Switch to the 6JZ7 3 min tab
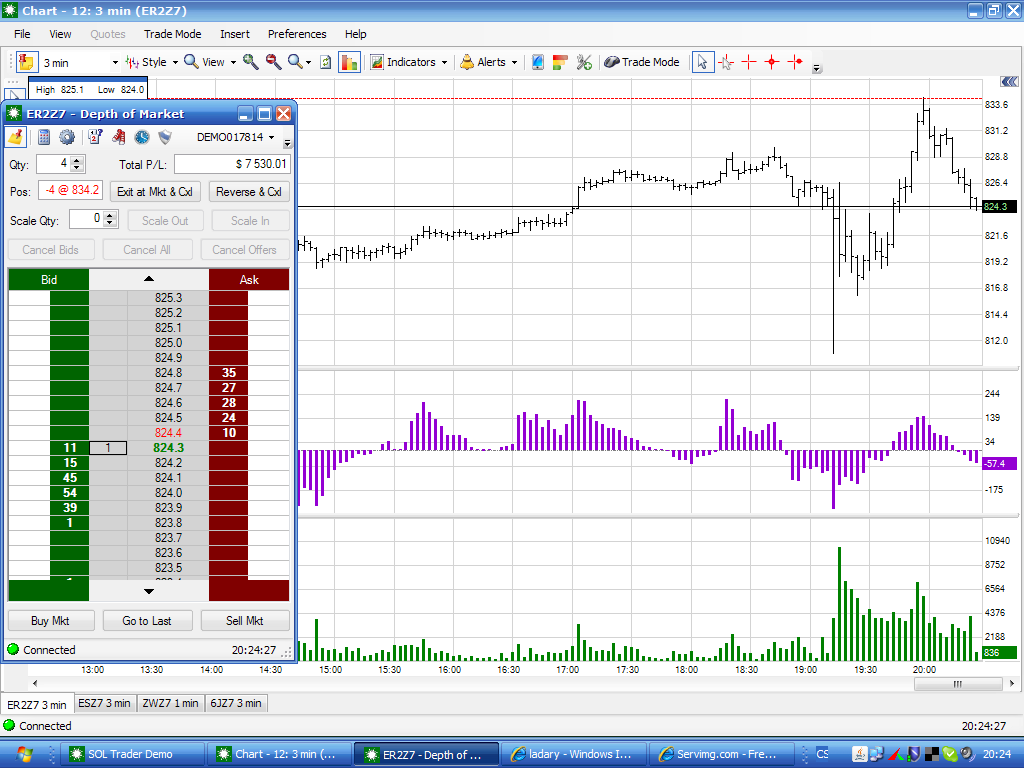Screen dimensions: 1024x768 click(x=236, y=703)
